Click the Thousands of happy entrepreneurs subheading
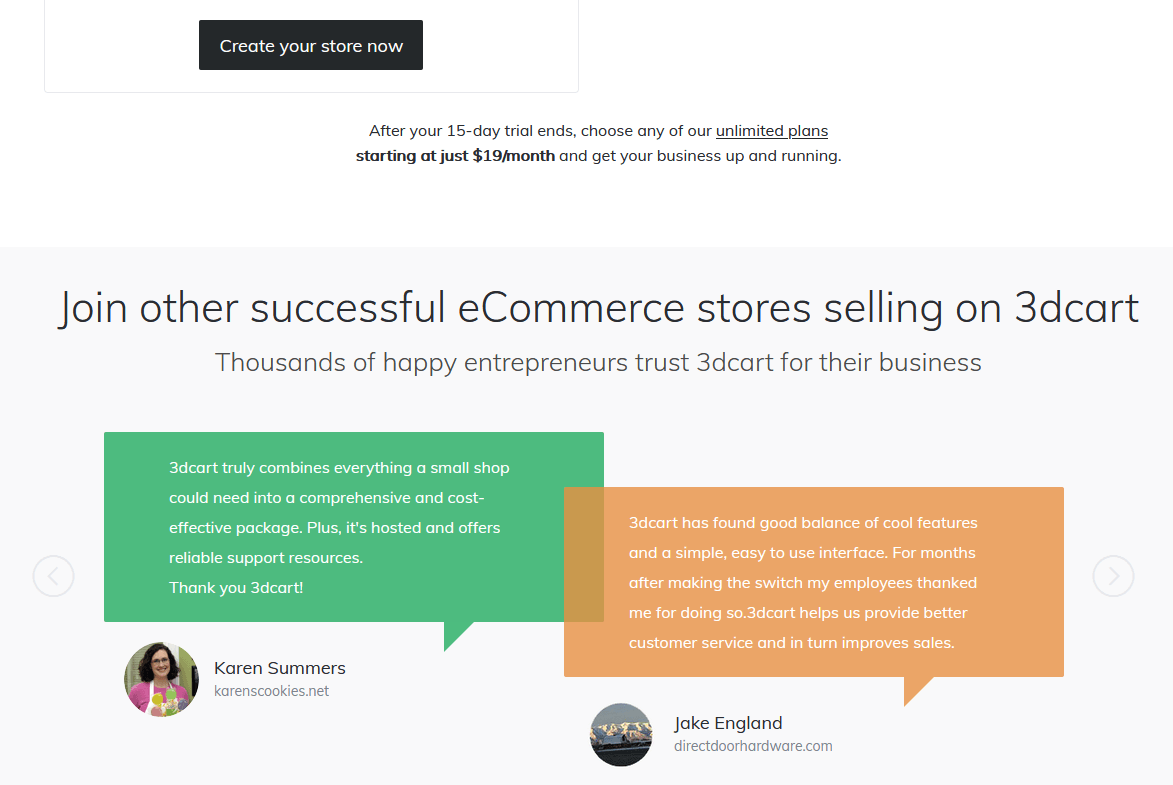Viewport: 1173px width, 785px height. coord(598,362)
